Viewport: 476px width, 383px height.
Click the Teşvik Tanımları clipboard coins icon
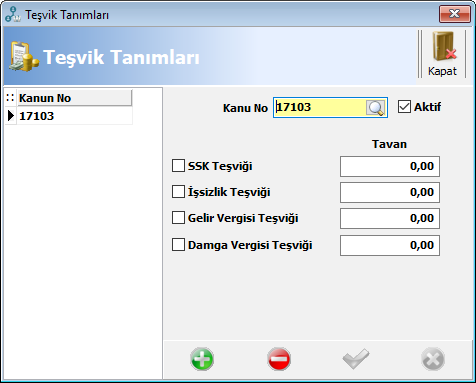click(x=24, y=56)
